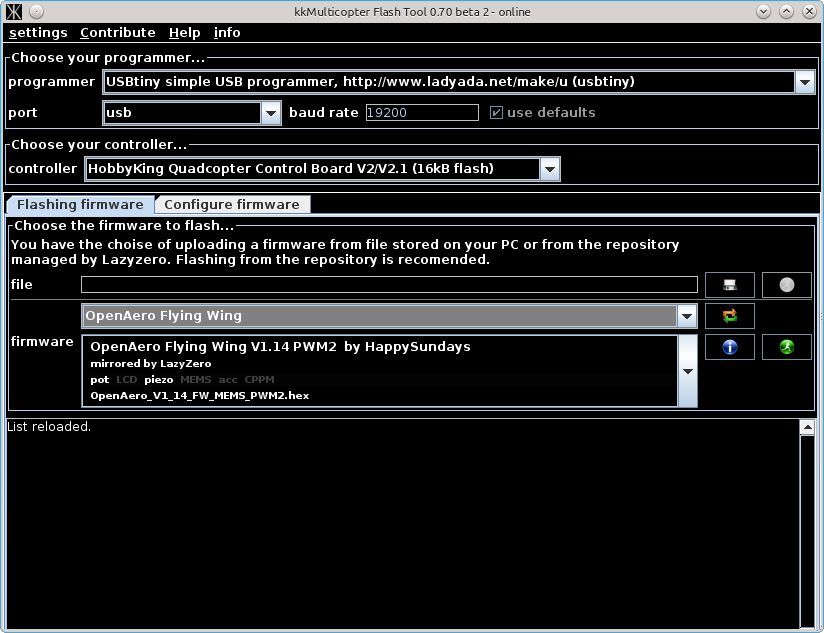Expand the OpenAero Flying Wing firmware dropdown
Screen dimensions: 824x633
(x=686, y=316)
